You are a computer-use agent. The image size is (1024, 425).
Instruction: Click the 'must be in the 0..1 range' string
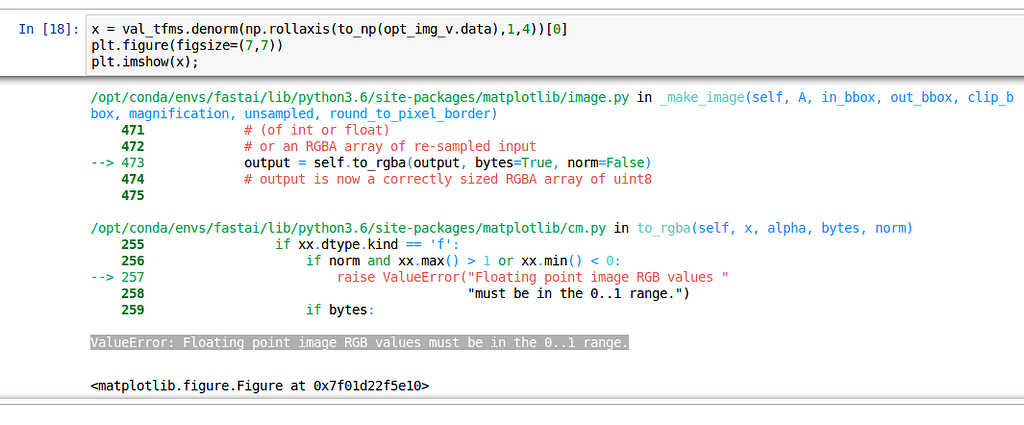pyautogui.click(x=579, y=293)
